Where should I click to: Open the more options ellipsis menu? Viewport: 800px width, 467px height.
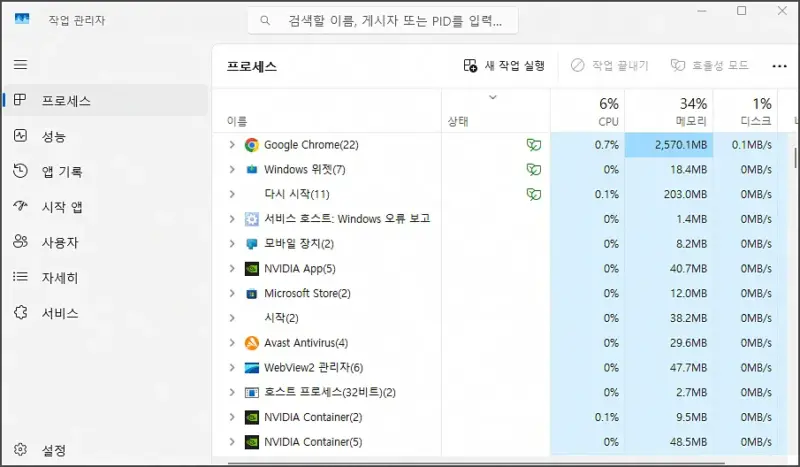click(x=779, y=66)
